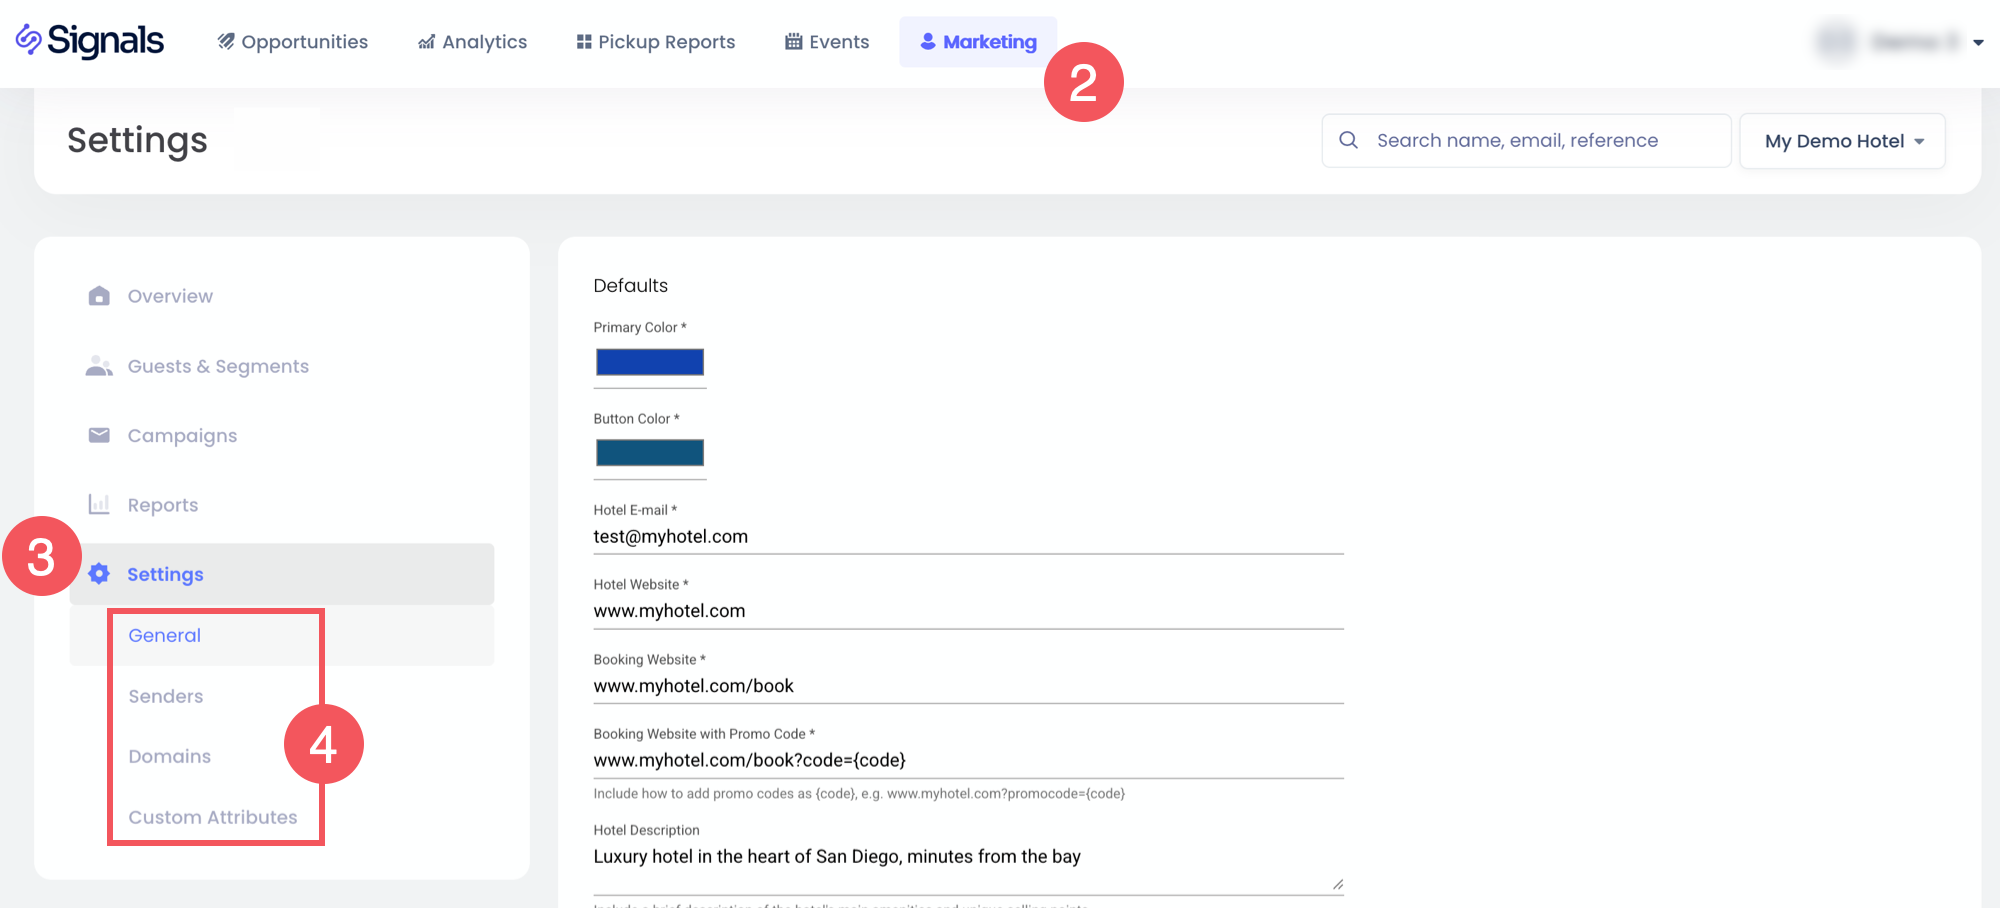
Task: Click the Guests & Segments people icon
Action: coord(99,366)
